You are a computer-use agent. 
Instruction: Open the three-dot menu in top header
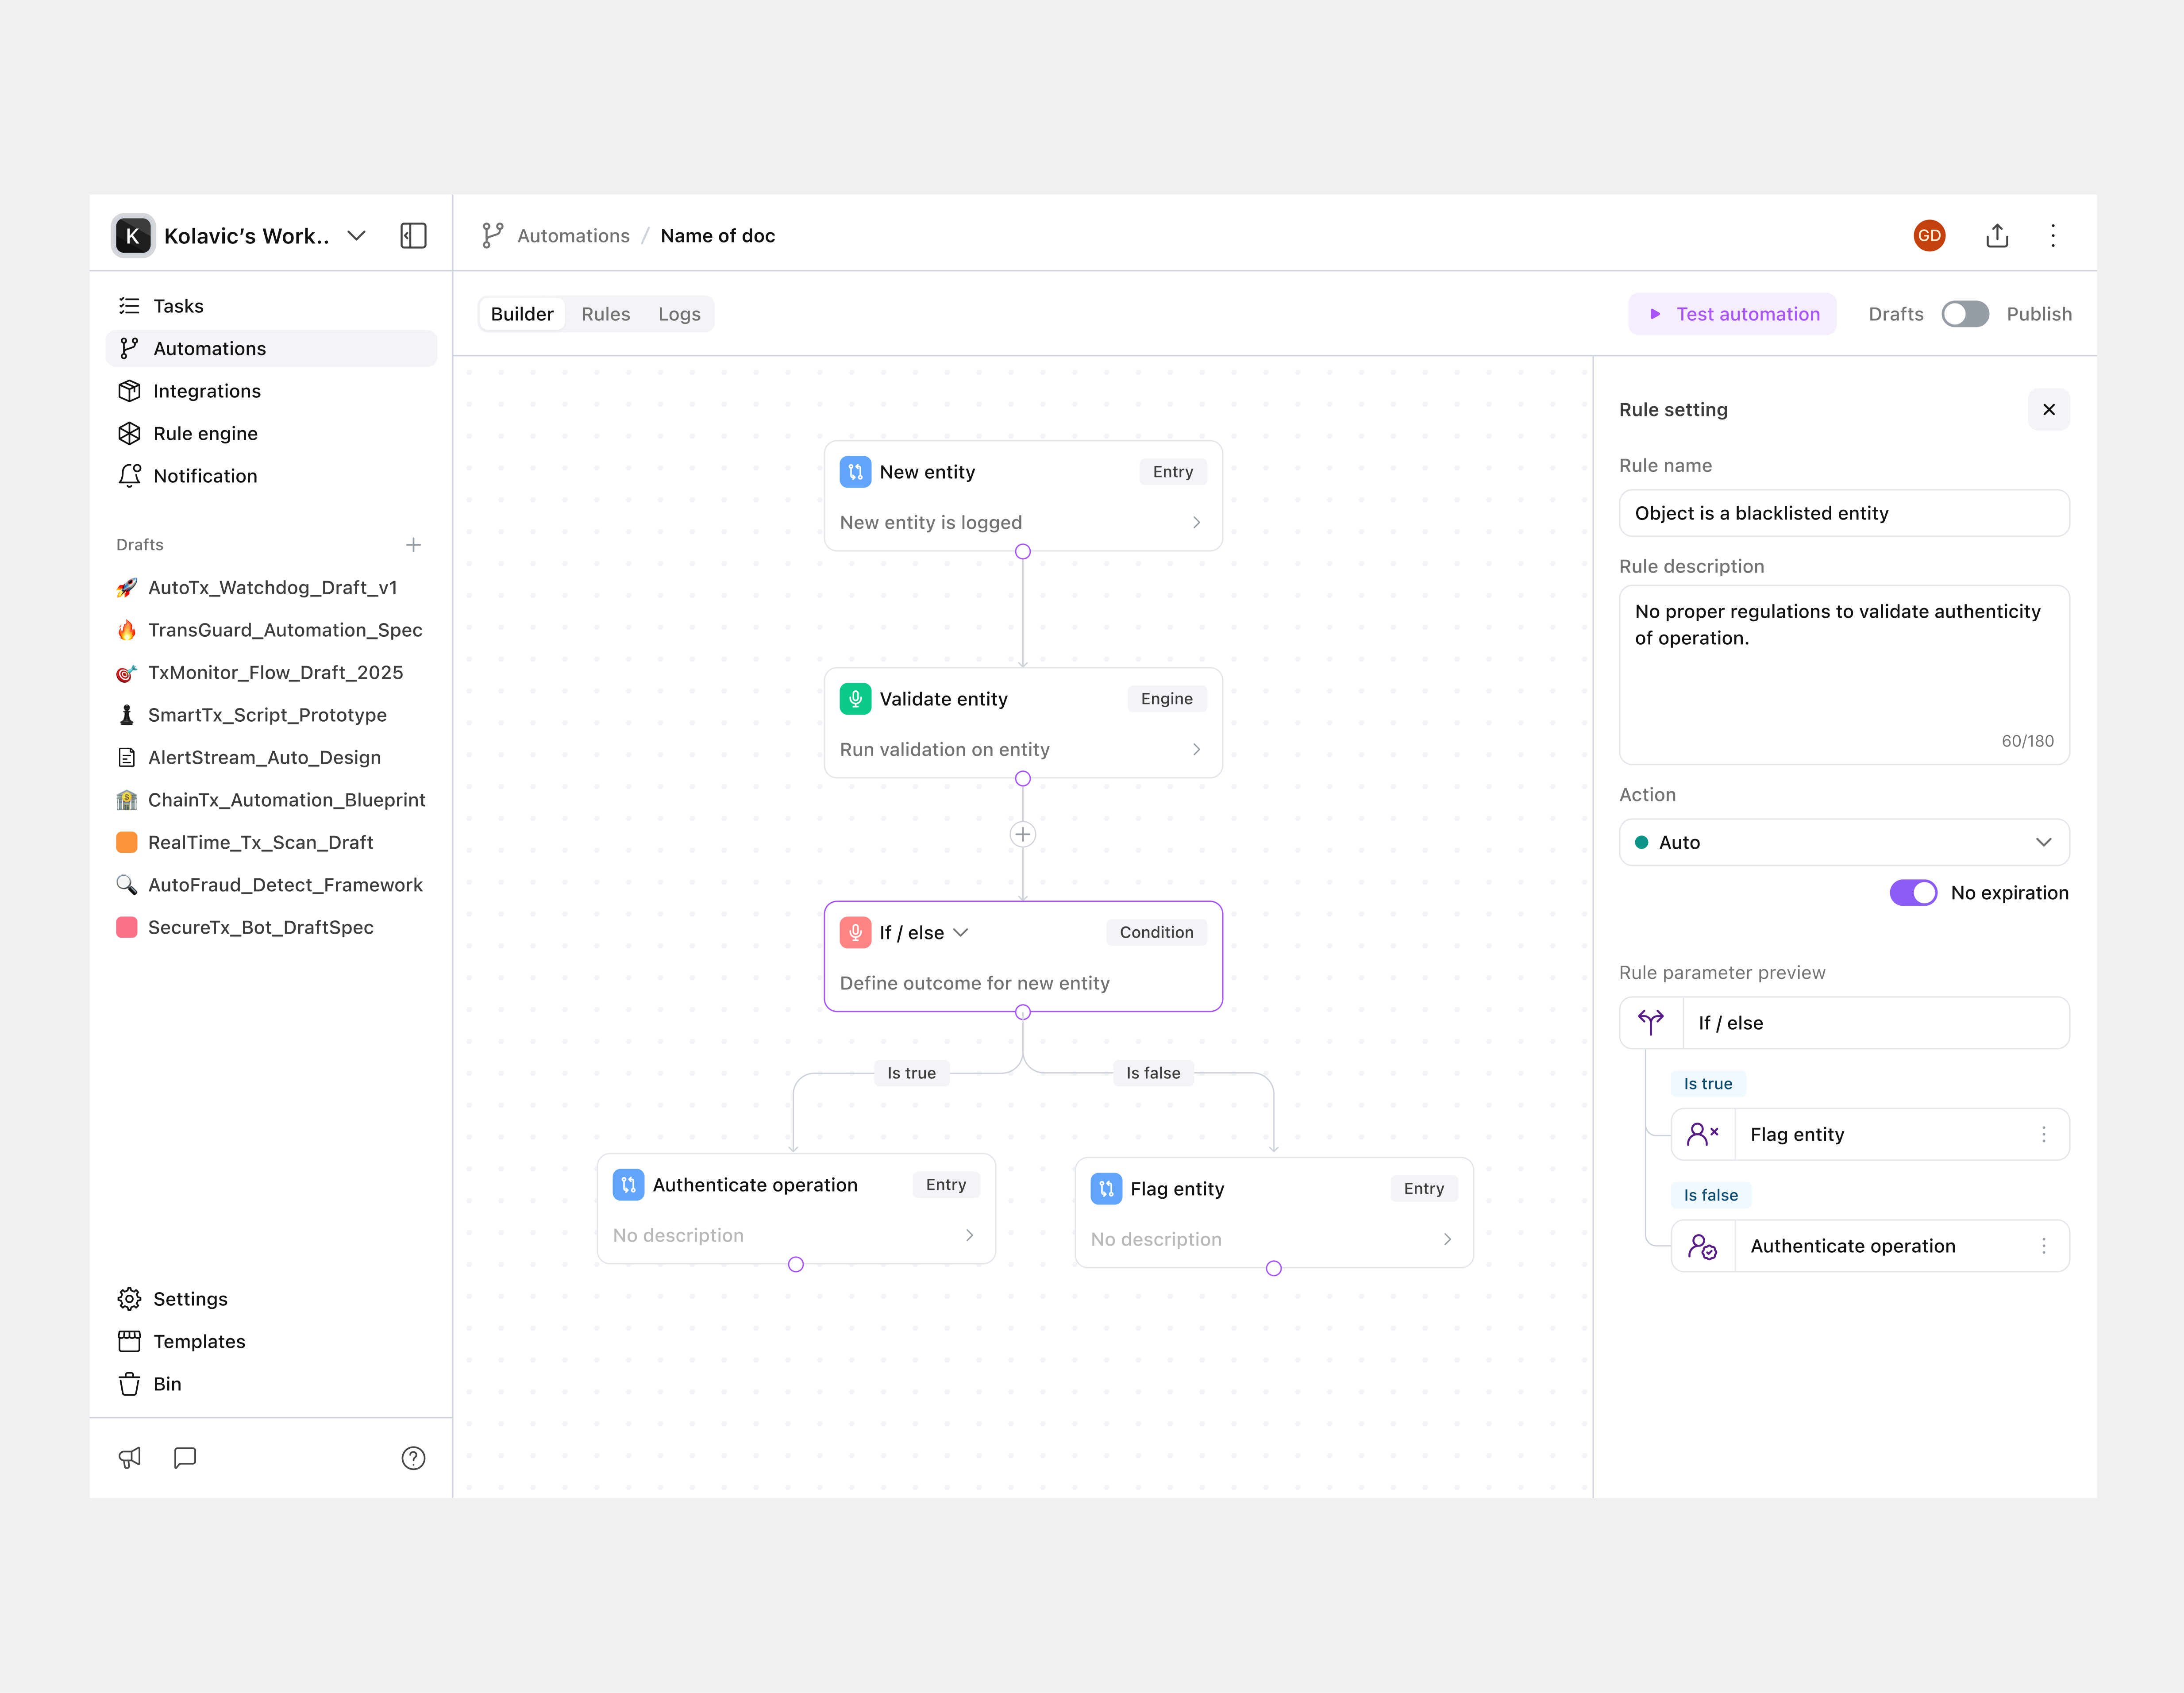coord(2053,236)
